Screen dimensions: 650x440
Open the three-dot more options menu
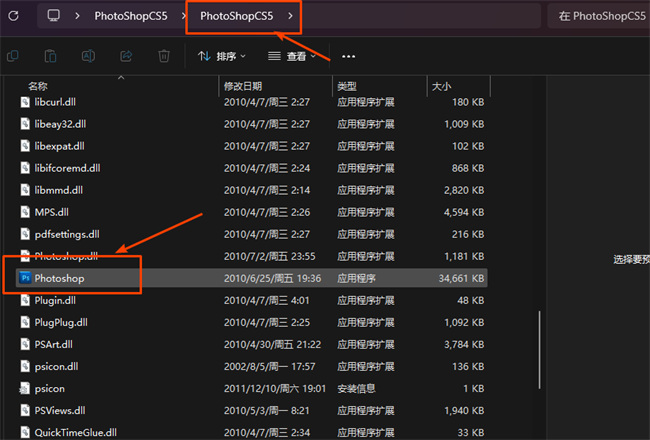[x=348, y=56]
